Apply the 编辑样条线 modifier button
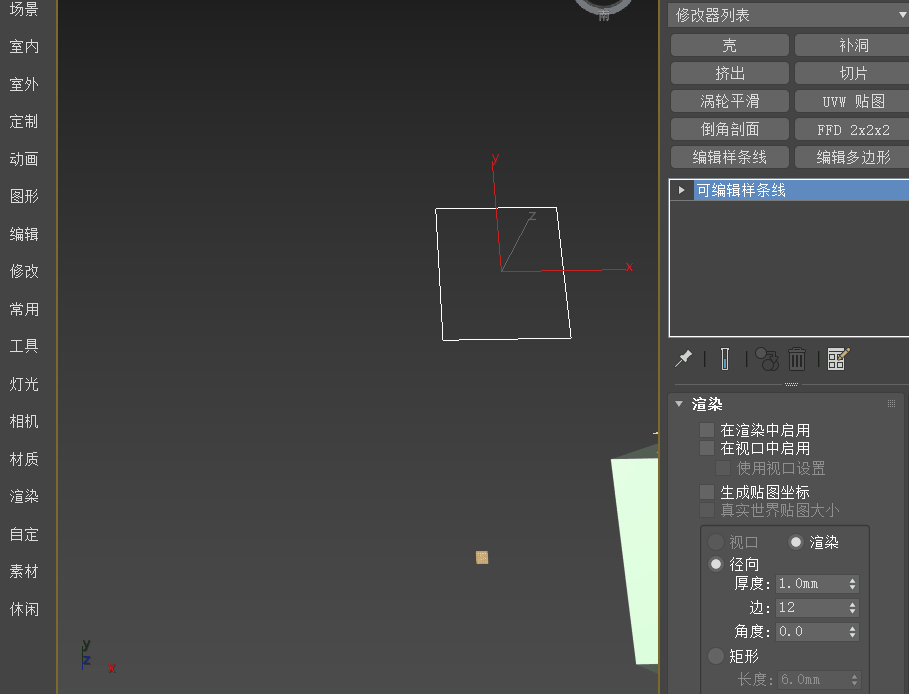 (x=729, y=157)
